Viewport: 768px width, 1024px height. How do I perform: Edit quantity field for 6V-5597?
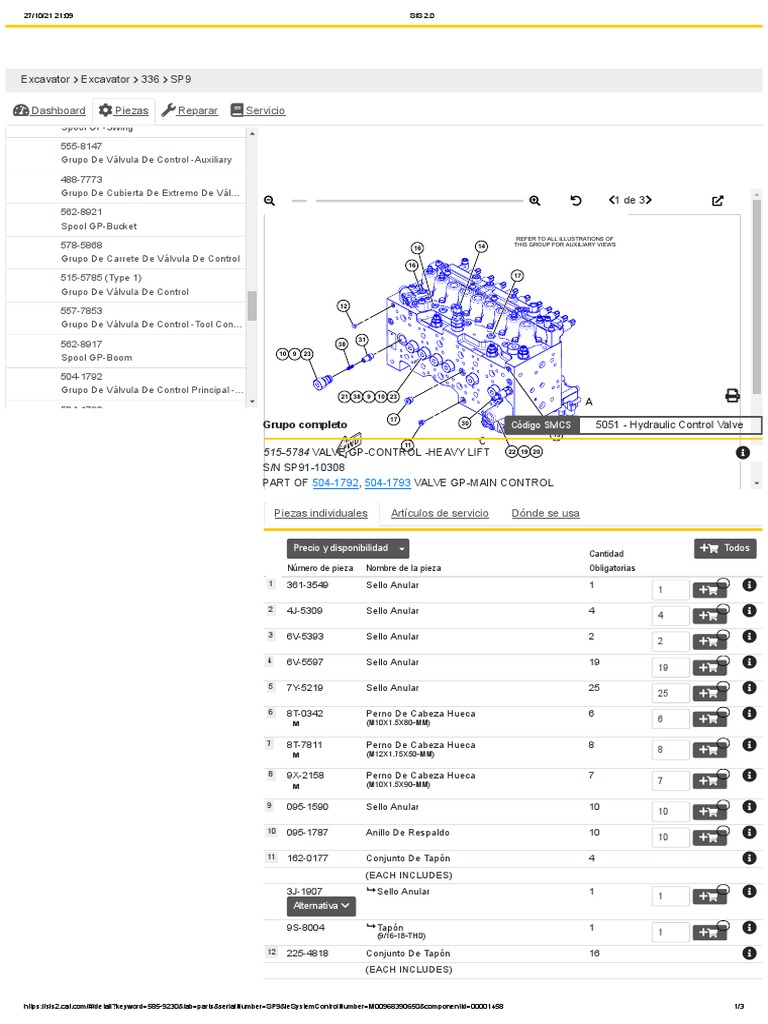pos(670,667)
